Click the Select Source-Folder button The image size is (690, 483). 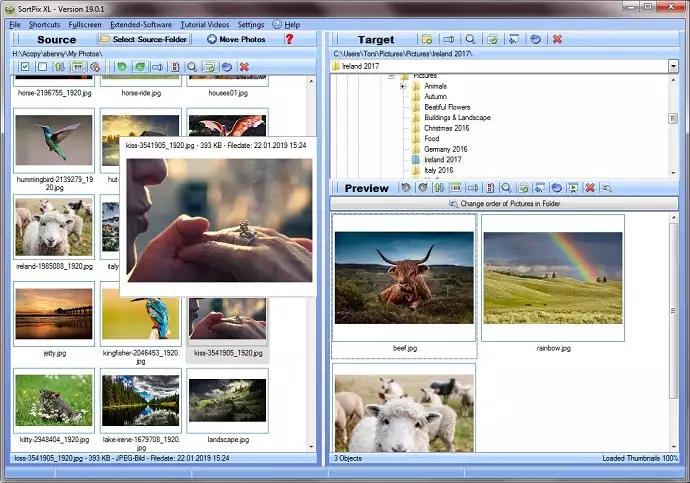(x=146, y=39)
